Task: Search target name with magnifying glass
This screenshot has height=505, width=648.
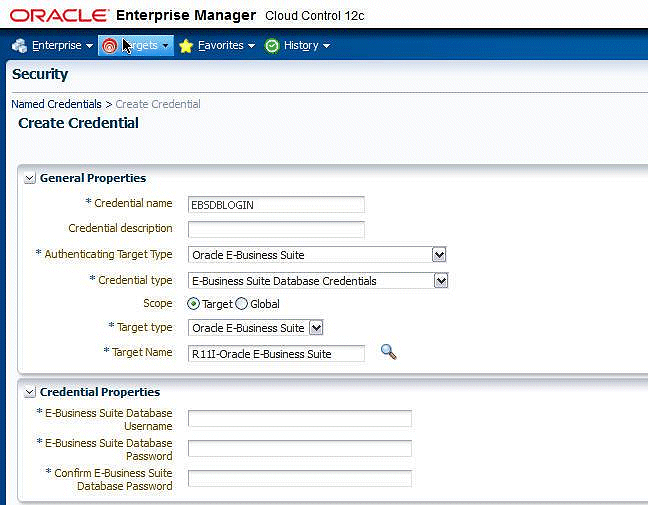Action: (388, 352)
